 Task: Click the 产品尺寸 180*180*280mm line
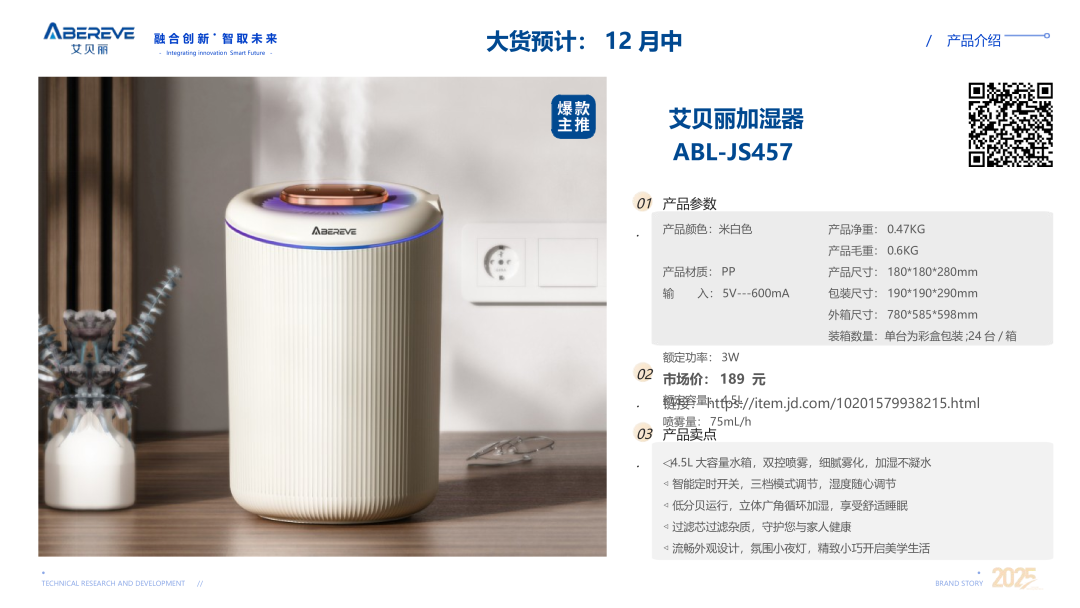(902, 272)
